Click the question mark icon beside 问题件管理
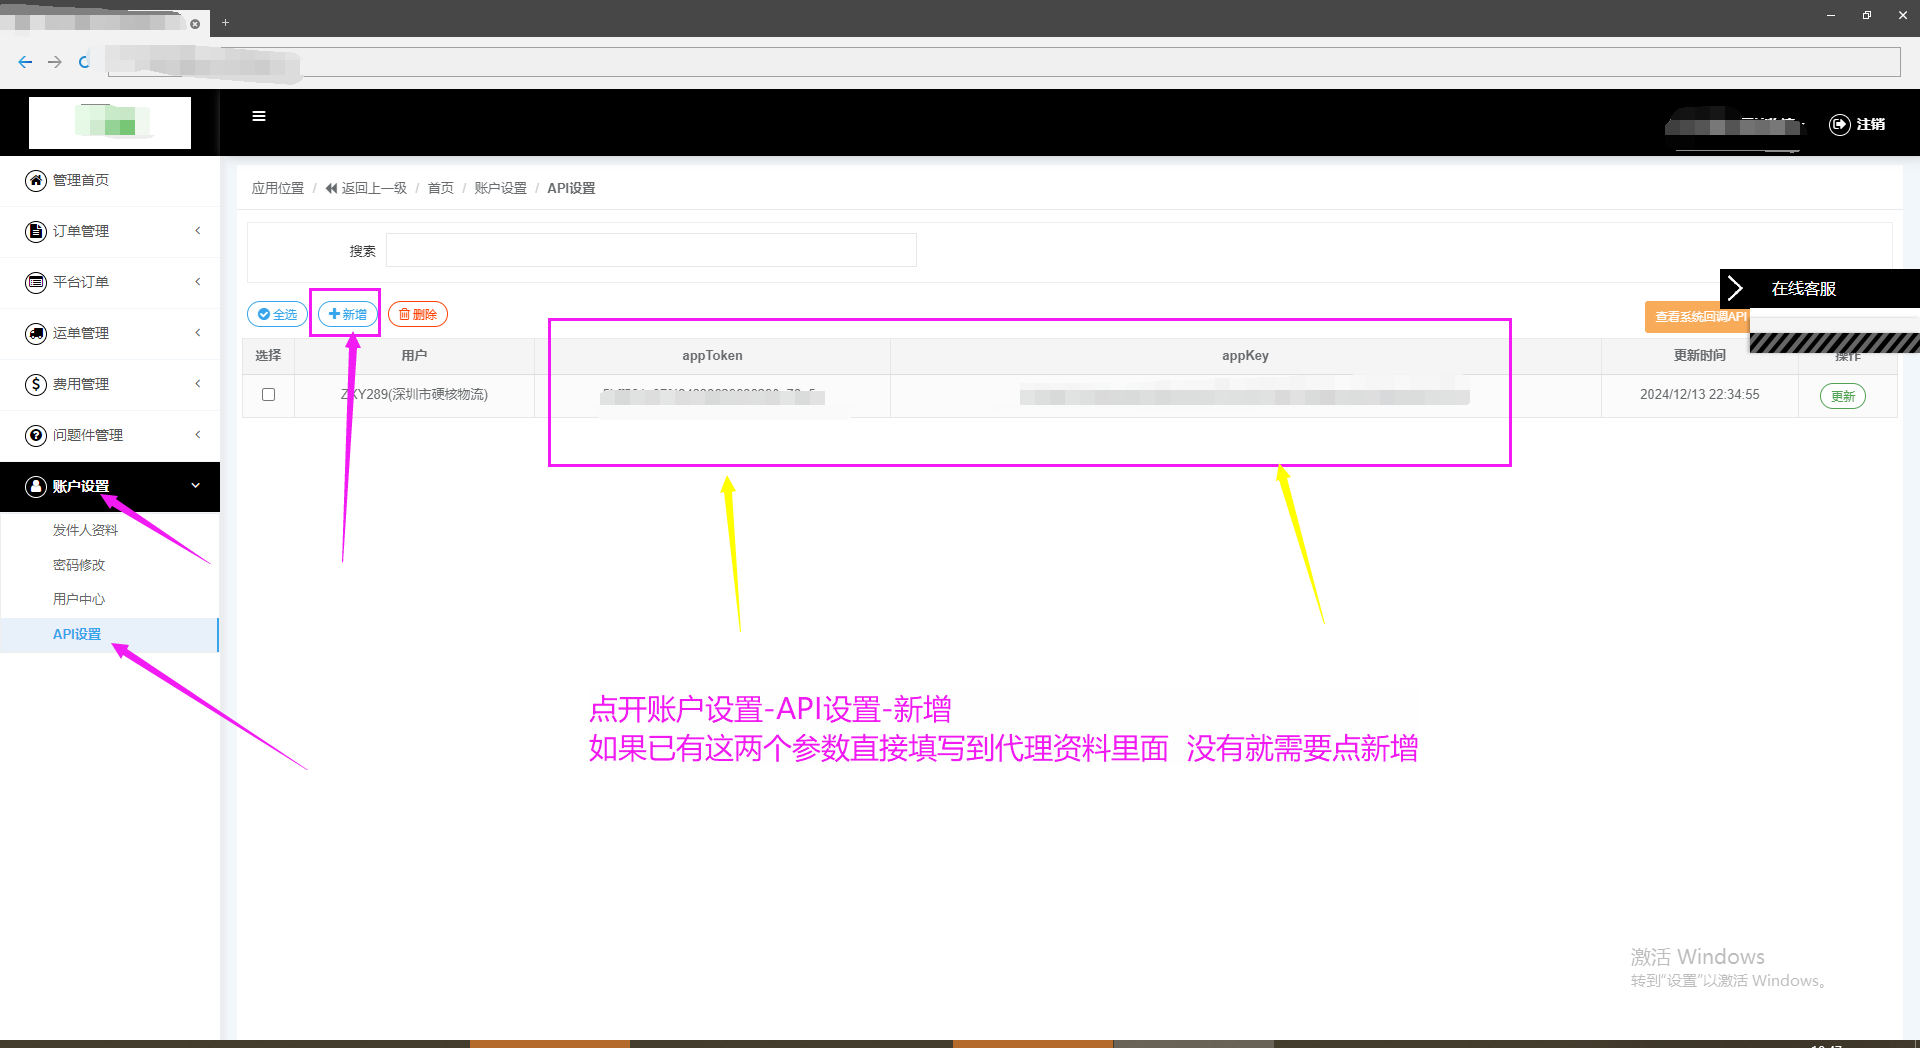The height and width of the screenshot is (1048, 1920). point(36,435)
